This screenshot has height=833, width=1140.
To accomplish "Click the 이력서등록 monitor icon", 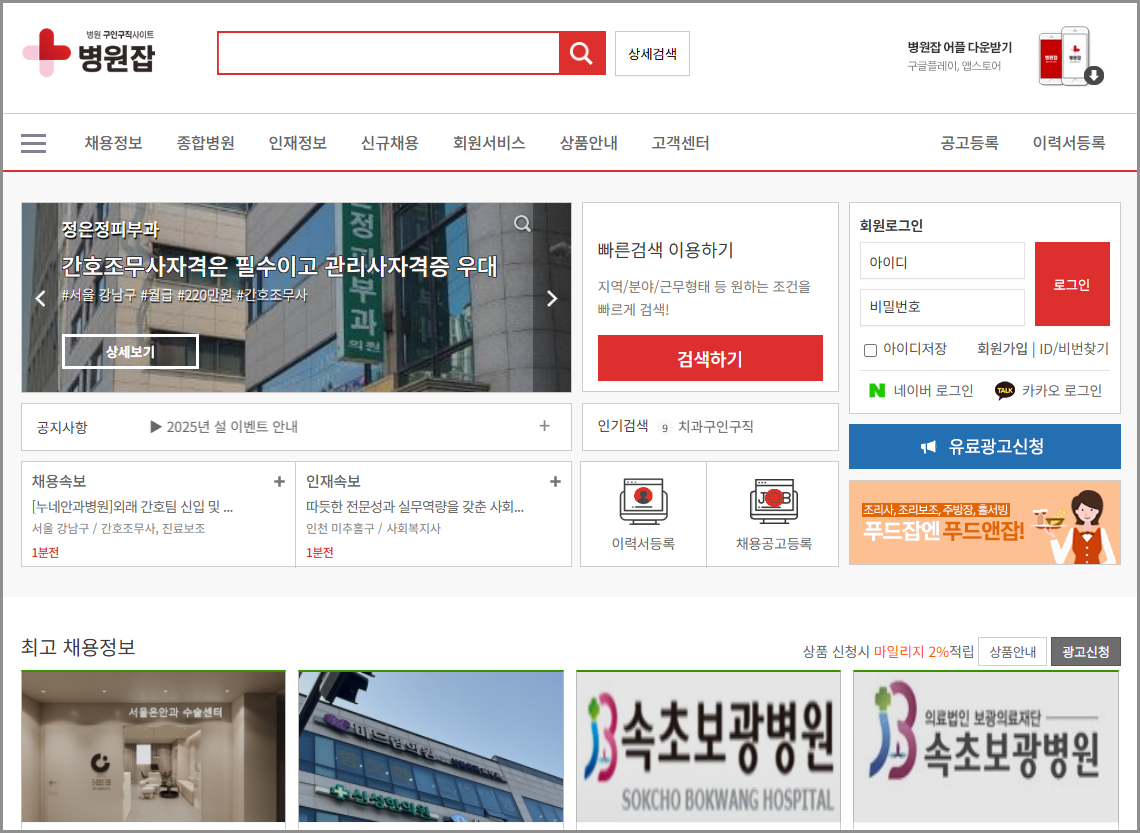I will (642, 501).
